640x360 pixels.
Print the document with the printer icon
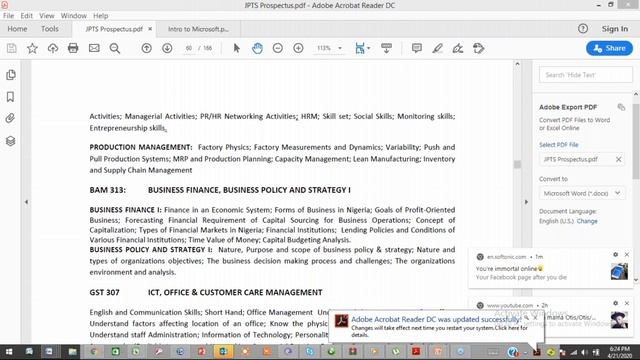(x=73, y=48)
